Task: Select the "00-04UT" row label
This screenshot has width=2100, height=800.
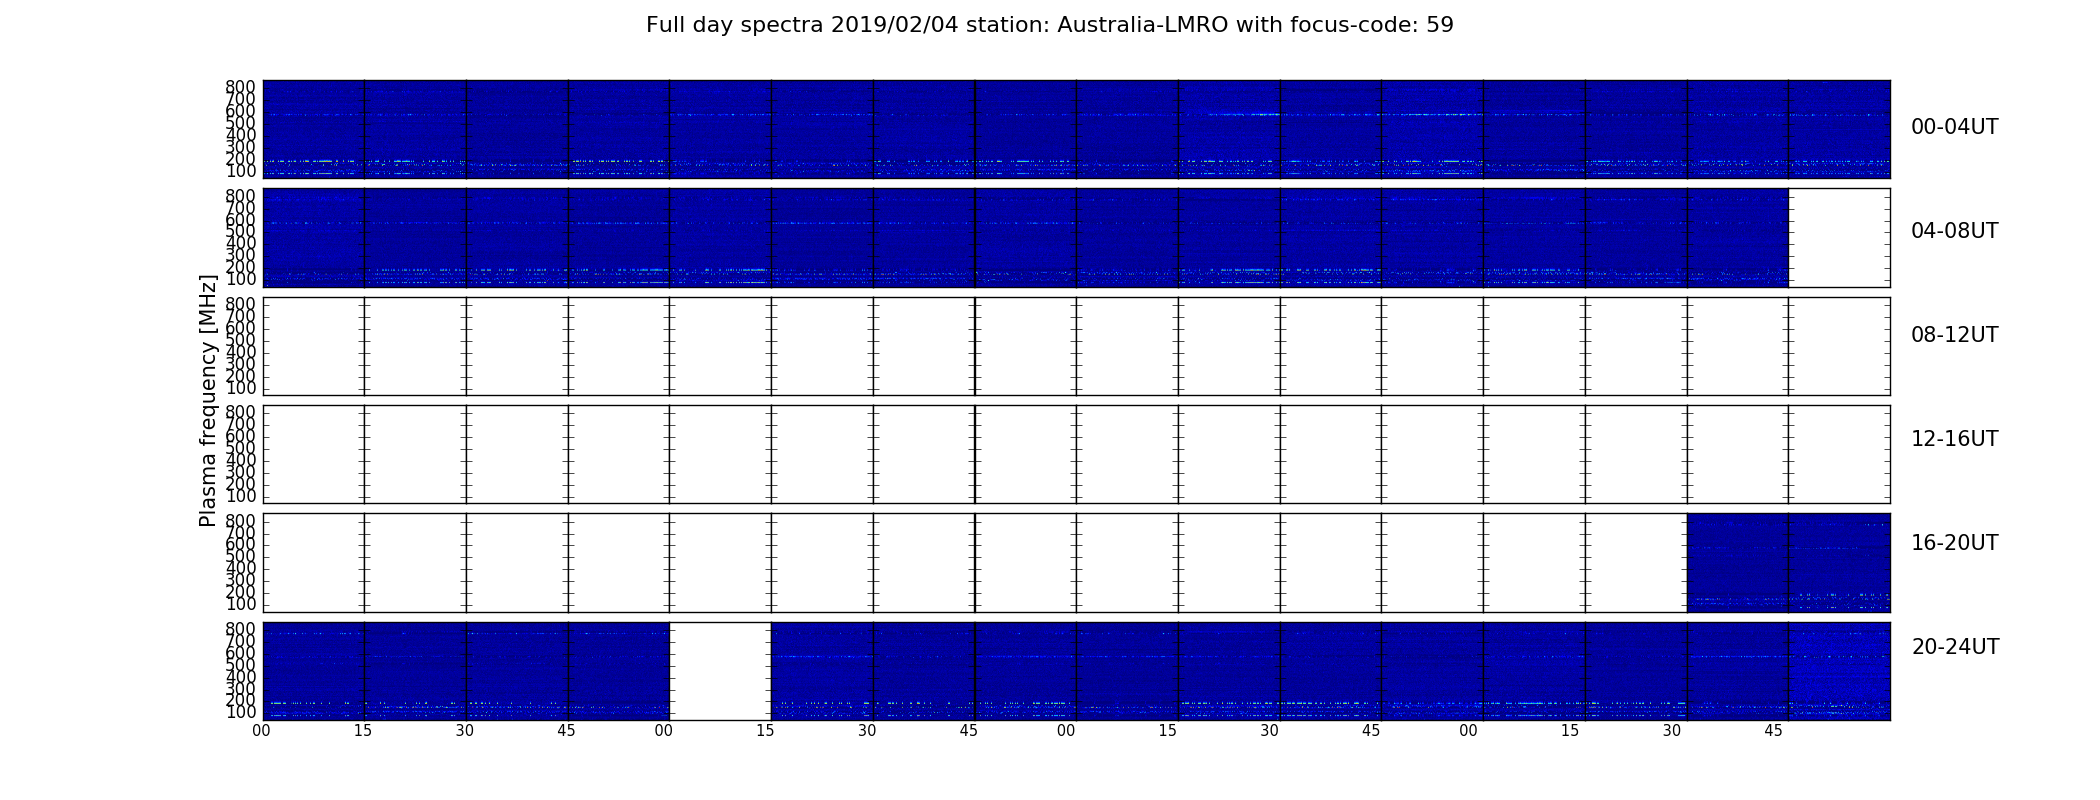Action: coord(1954,127)
